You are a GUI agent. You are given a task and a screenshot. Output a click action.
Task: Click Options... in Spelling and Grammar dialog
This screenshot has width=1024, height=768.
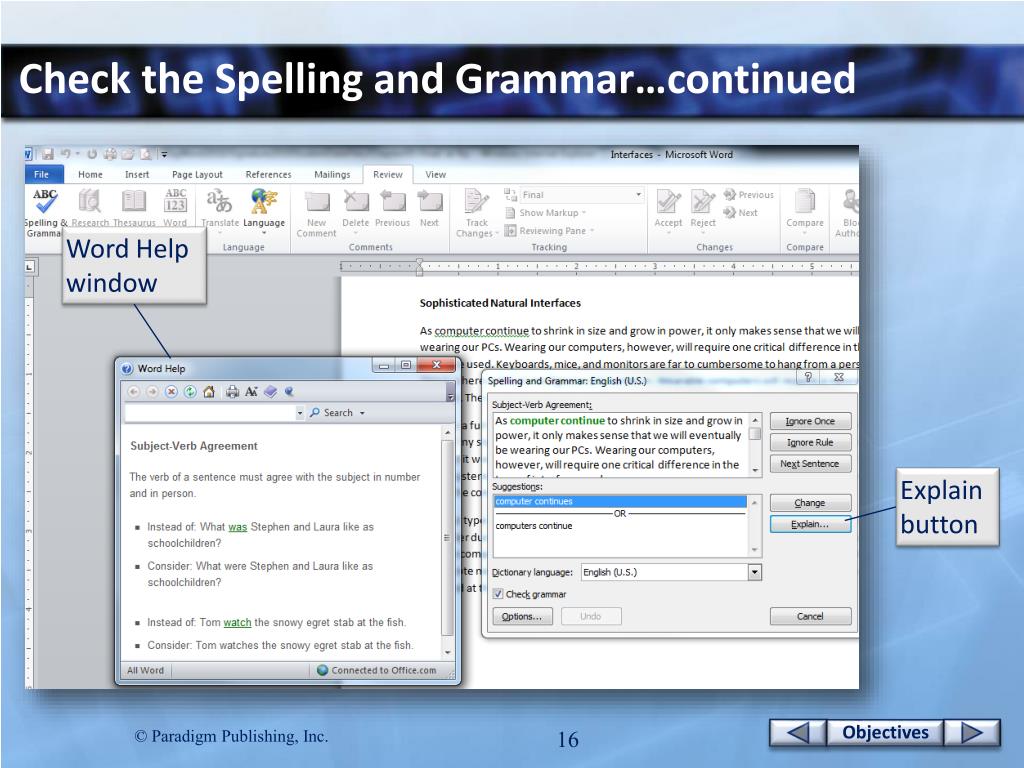coord(522,616)
